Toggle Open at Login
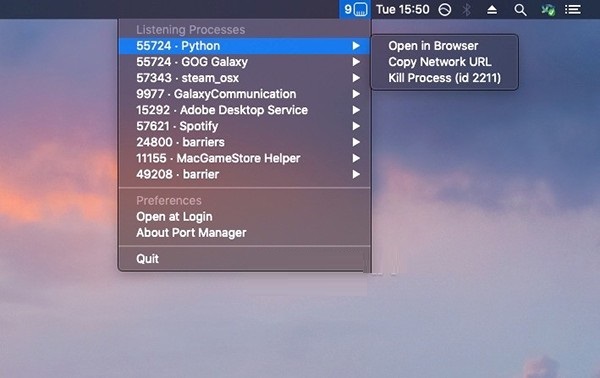 coord(244,217)
